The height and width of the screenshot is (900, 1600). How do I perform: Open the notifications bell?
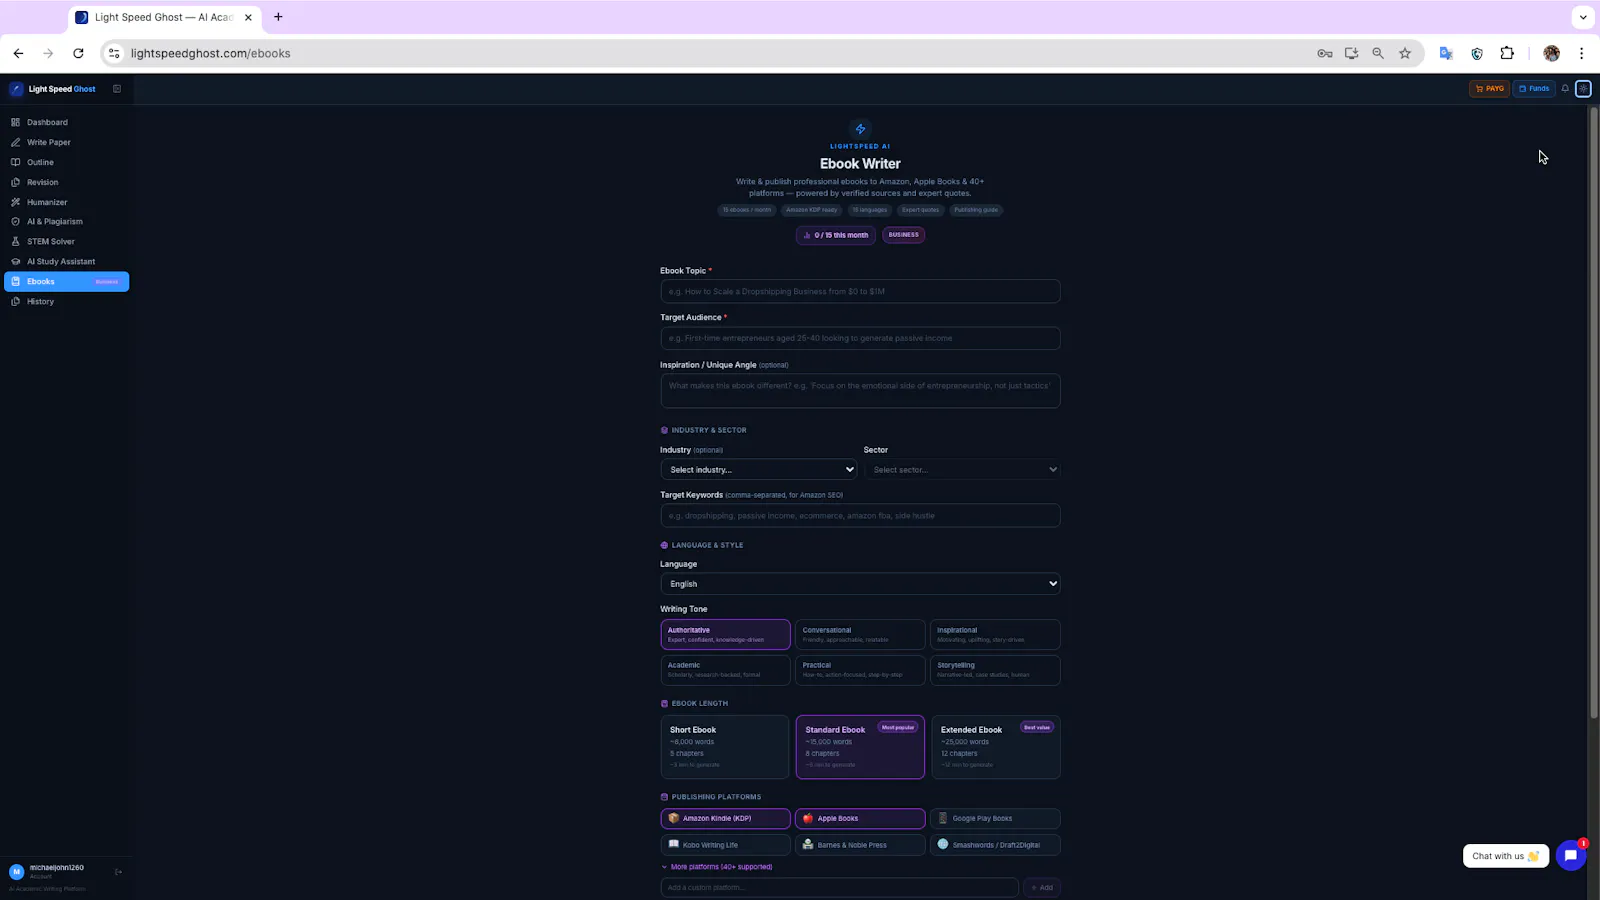click(1565, 89)
